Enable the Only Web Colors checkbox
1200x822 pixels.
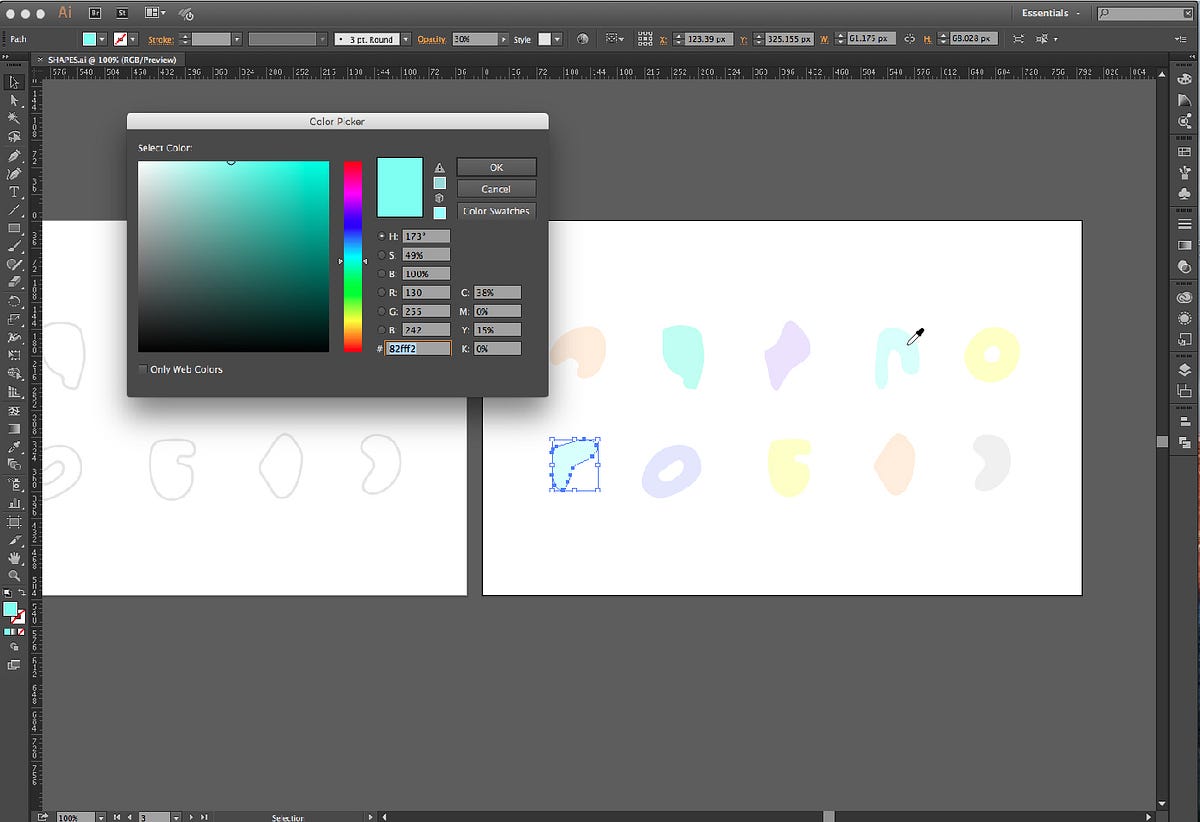(x=144, y=370)
